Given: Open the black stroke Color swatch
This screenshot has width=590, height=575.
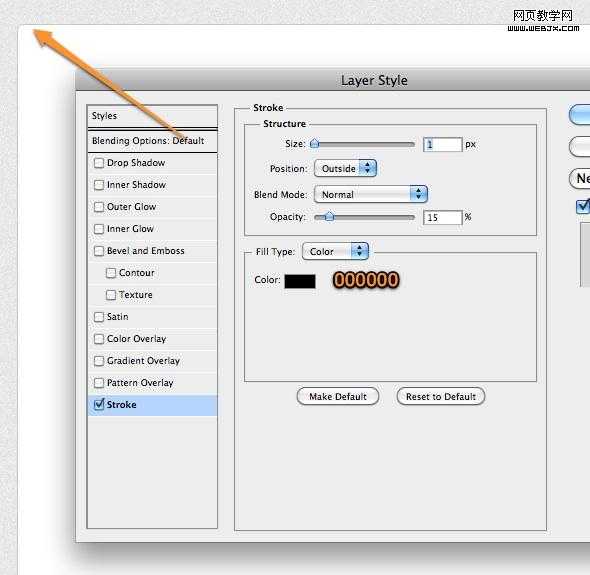Looking at the screenshot, I should click(300, 281).
